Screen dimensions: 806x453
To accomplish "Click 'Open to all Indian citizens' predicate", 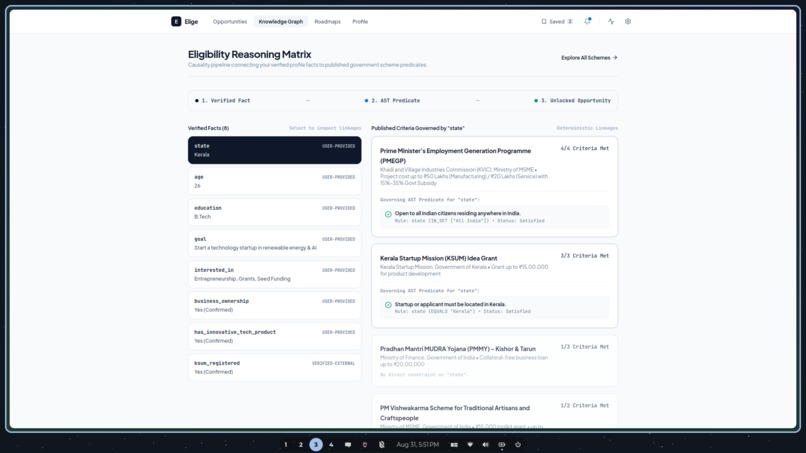I will coord(457,213).
